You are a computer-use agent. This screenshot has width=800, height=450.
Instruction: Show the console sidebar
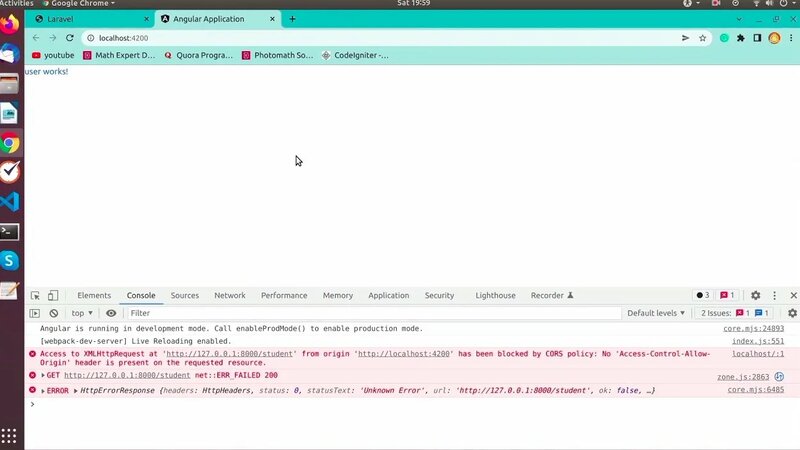35,313
